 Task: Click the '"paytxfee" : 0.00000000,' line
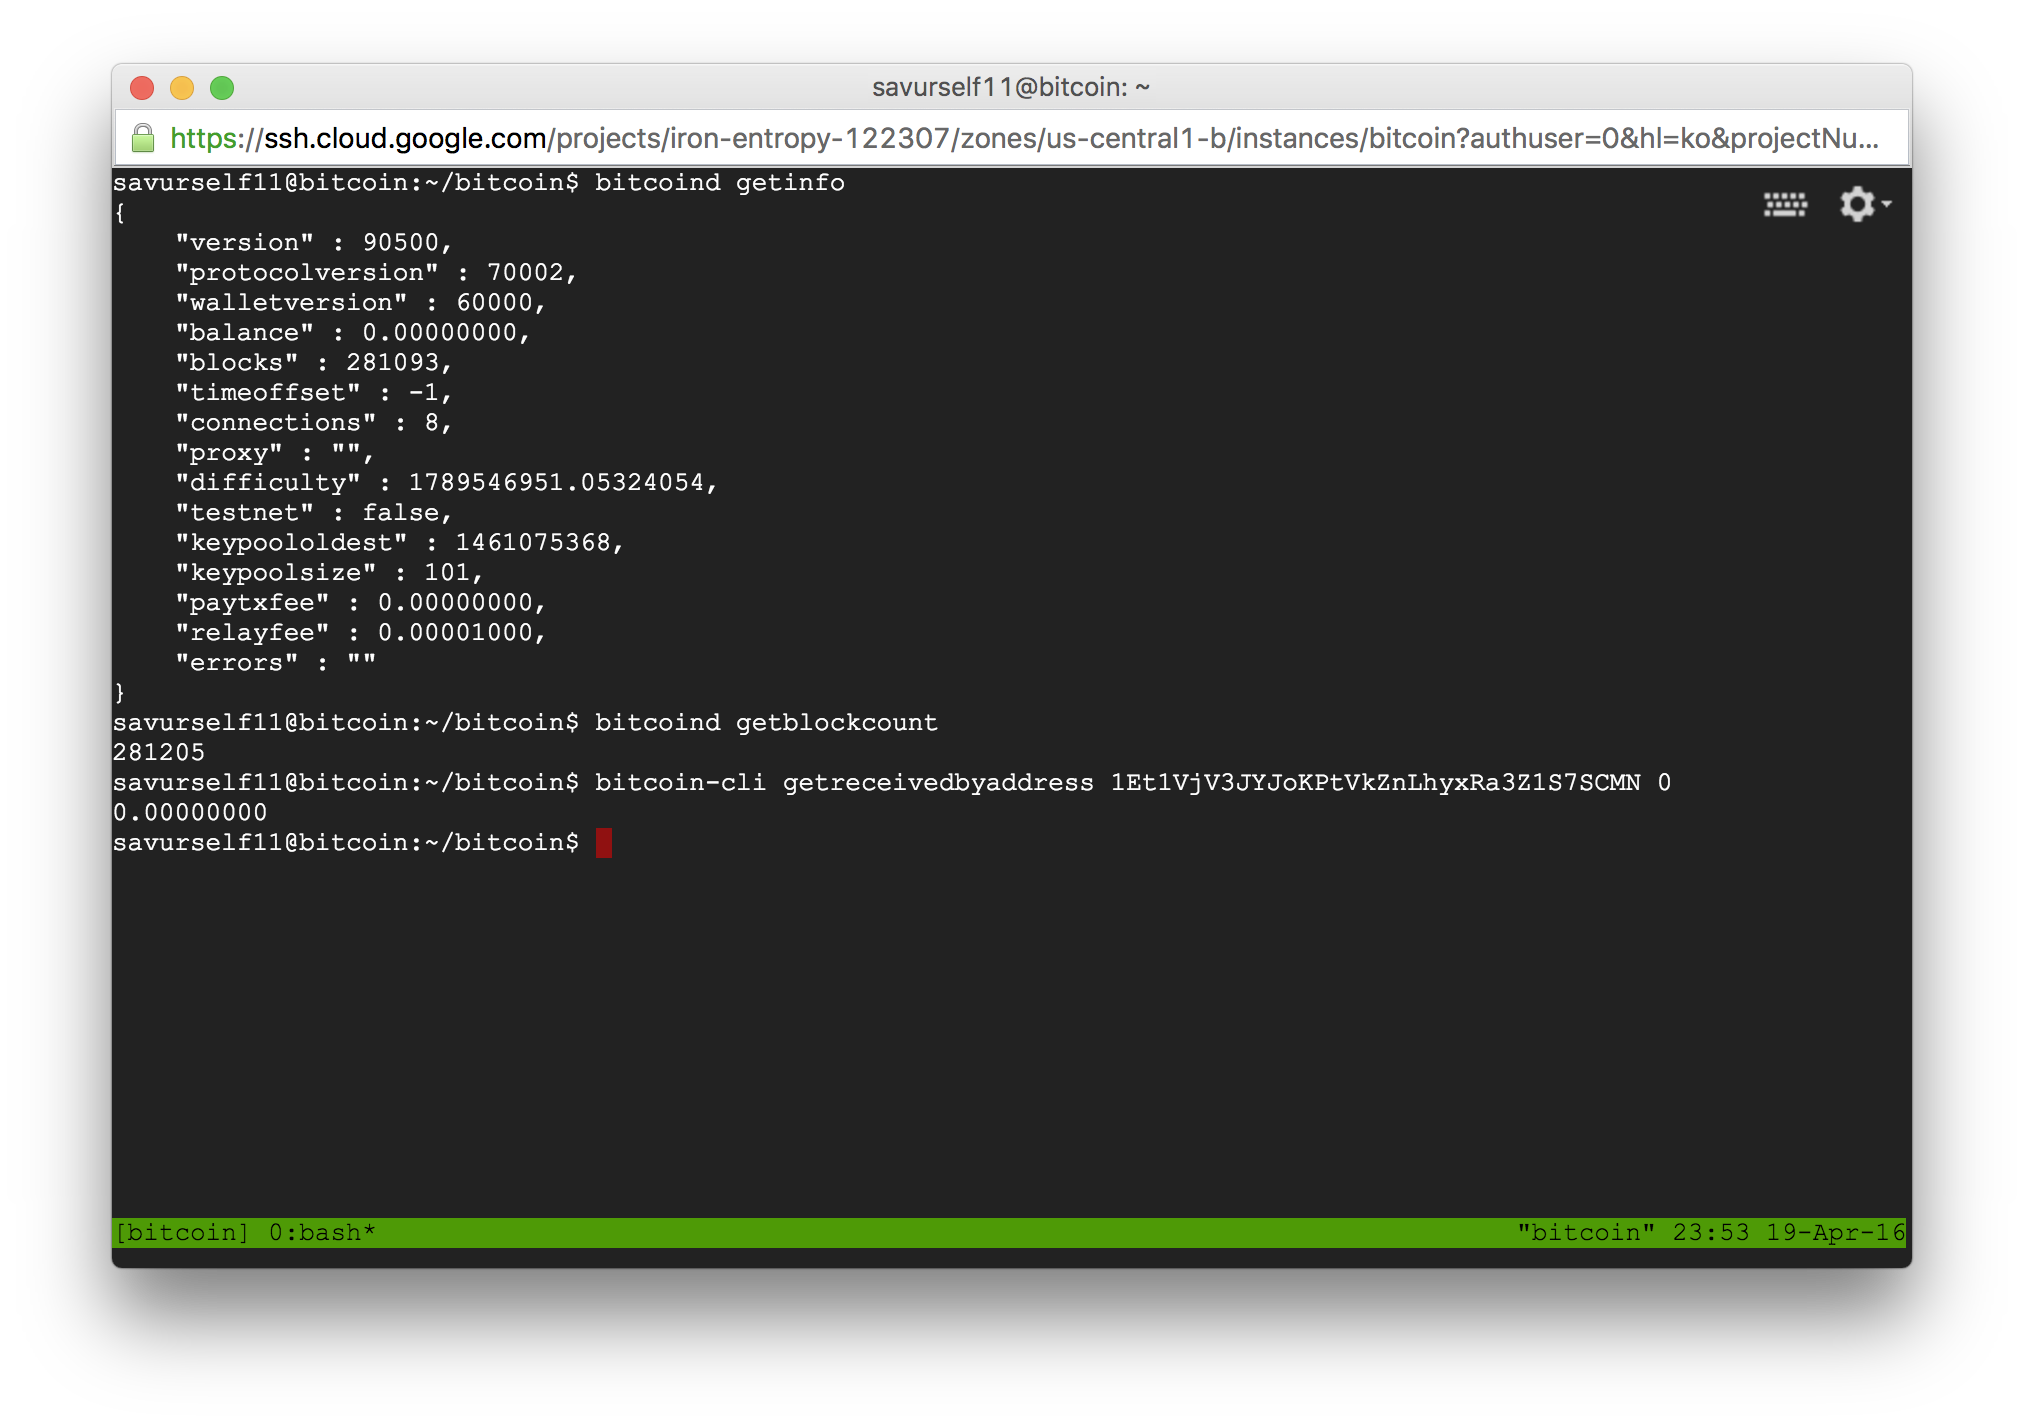point(361,602)
